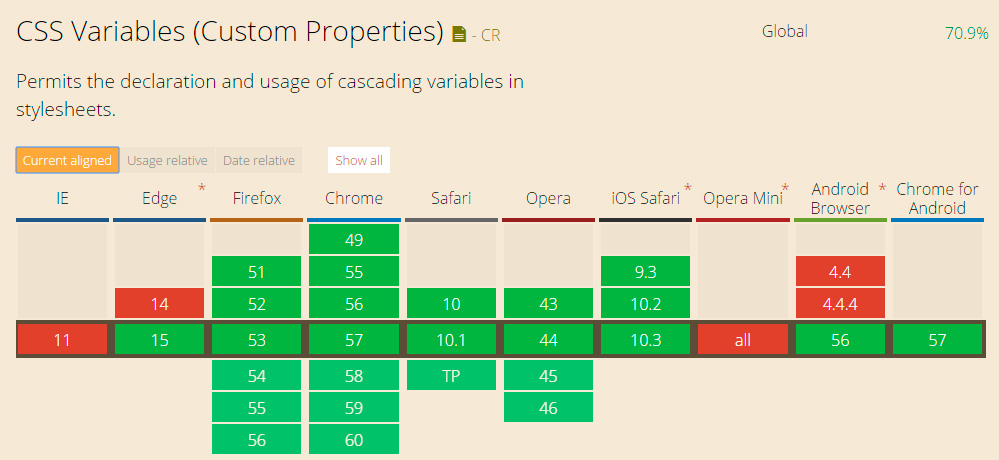
Task: Click the 70.9% global usage figure
Action: tap(966, 33)
